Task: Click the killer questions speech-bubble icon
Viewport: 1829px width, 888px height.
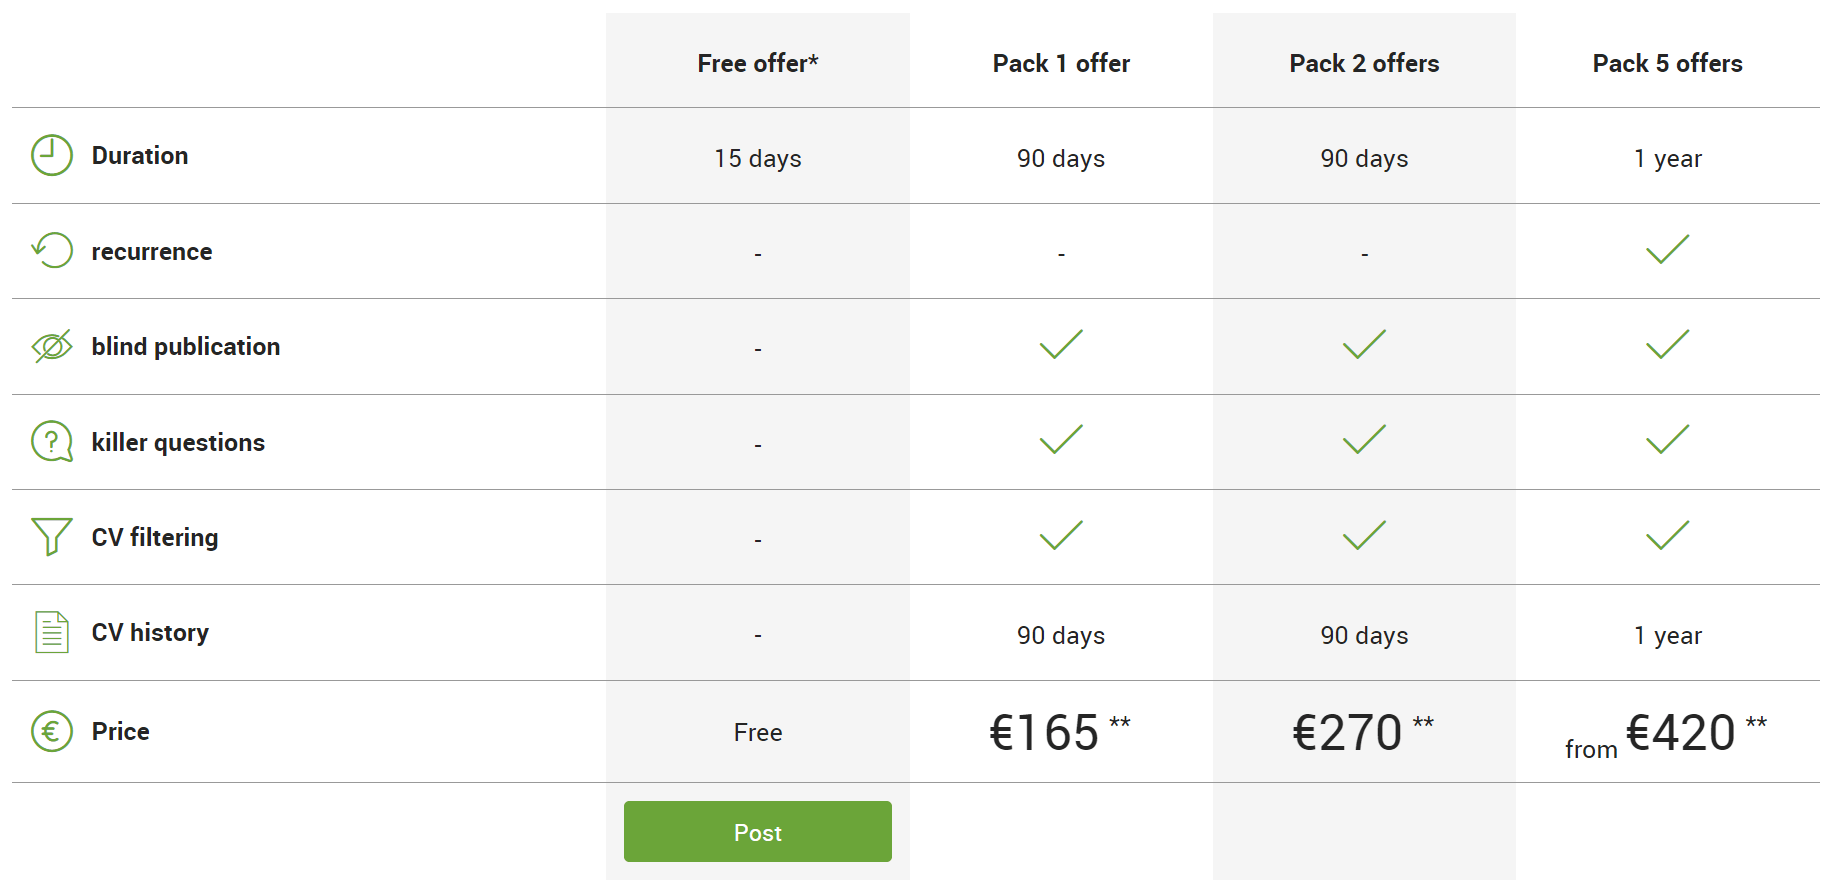Action: point(52,441)
